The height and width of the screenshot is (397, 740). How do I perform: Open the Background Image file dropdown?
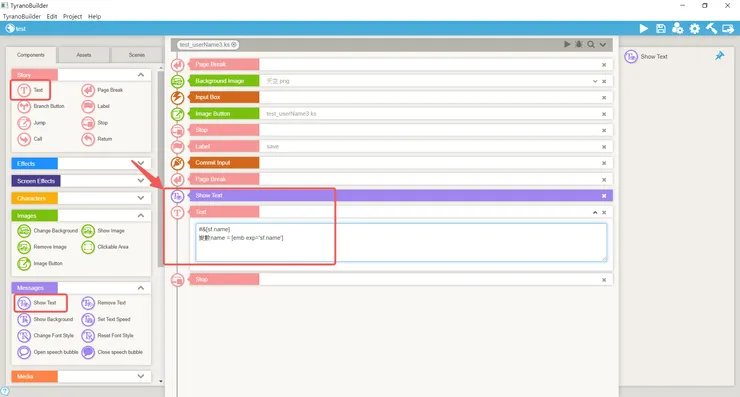(x=595, y=81)
